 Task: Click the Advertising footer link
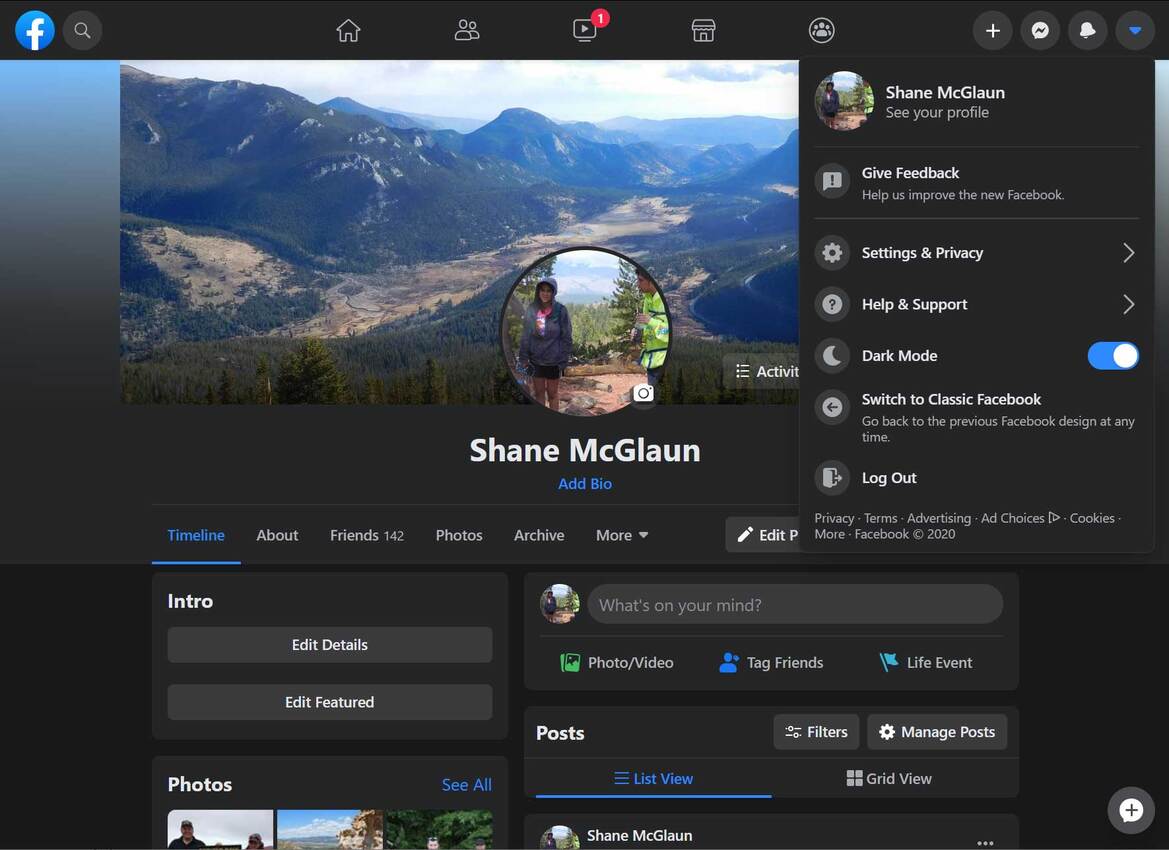click(x=939, y=518)
